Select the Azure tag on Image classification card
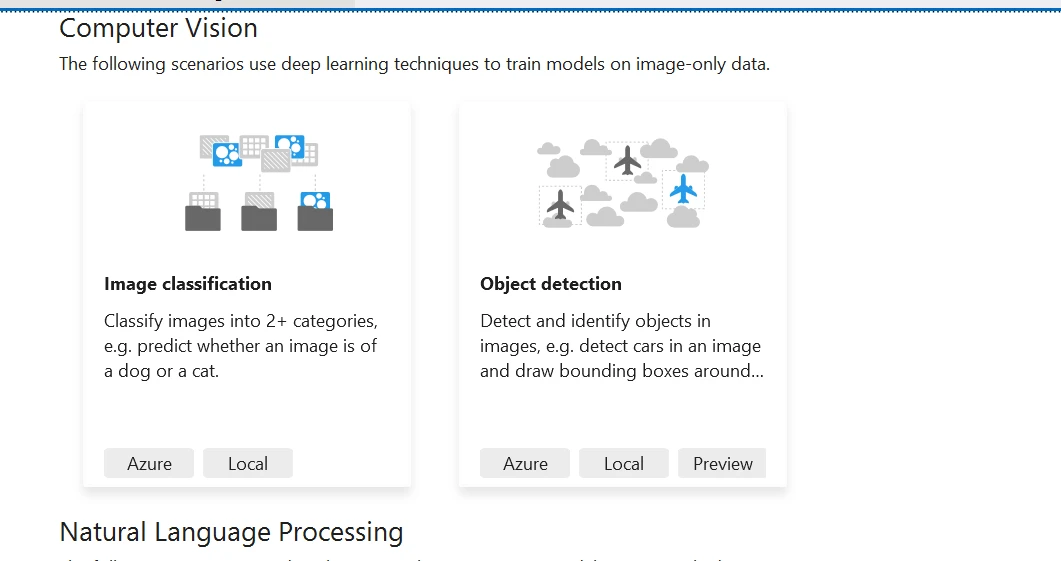The image size is (1061, 561). click(x=149, y=463)
